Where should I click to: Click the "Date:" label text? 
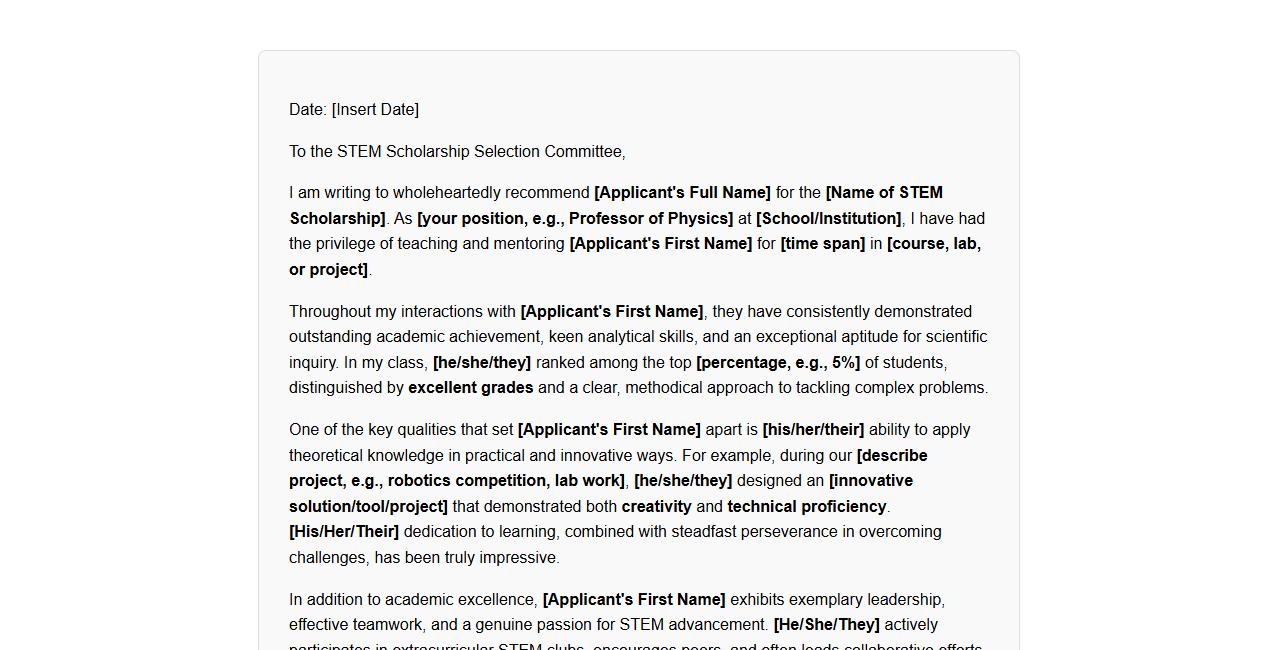pos(308,110)
